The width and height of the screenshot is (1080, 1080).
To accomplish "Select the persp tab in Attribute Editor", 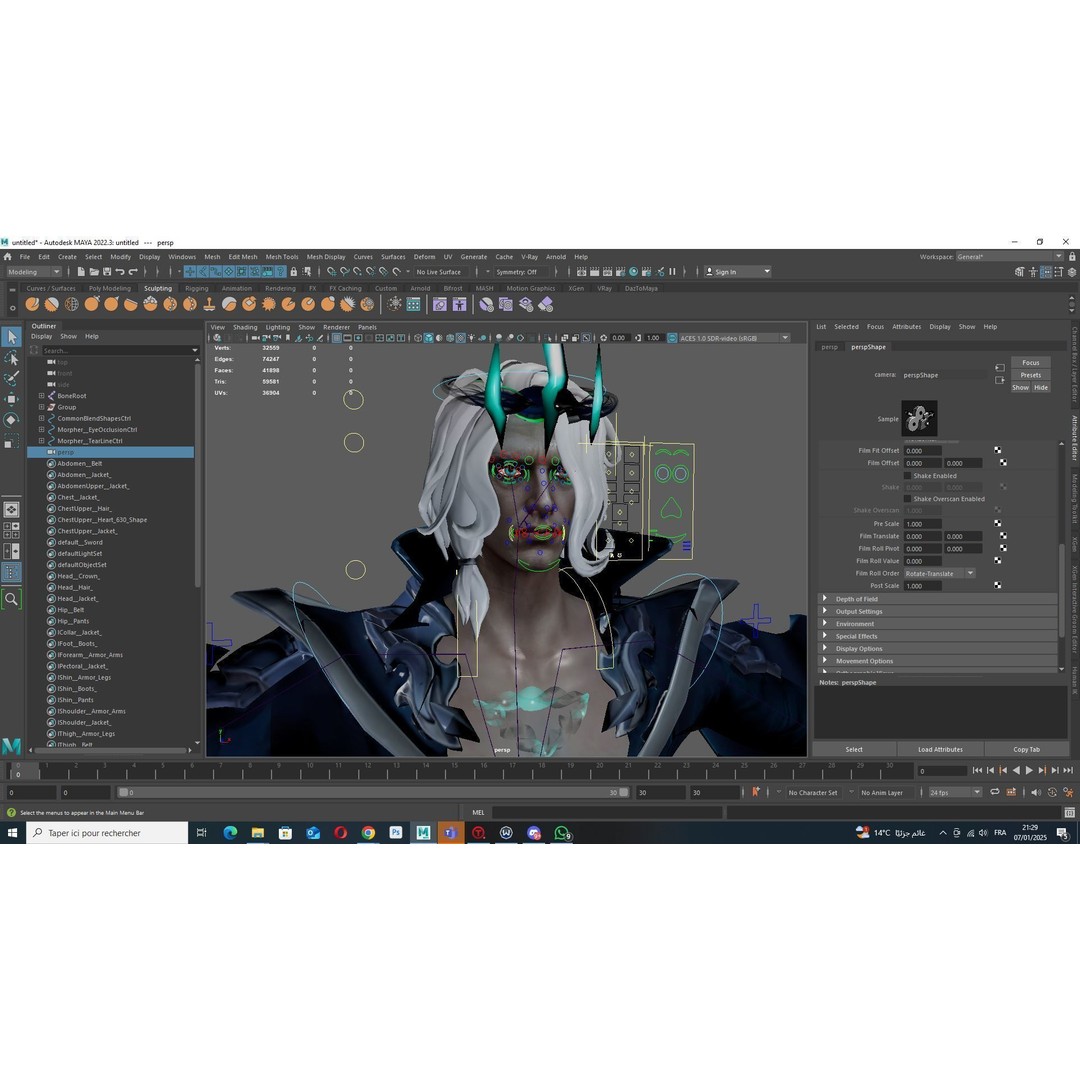I will 829,347.
